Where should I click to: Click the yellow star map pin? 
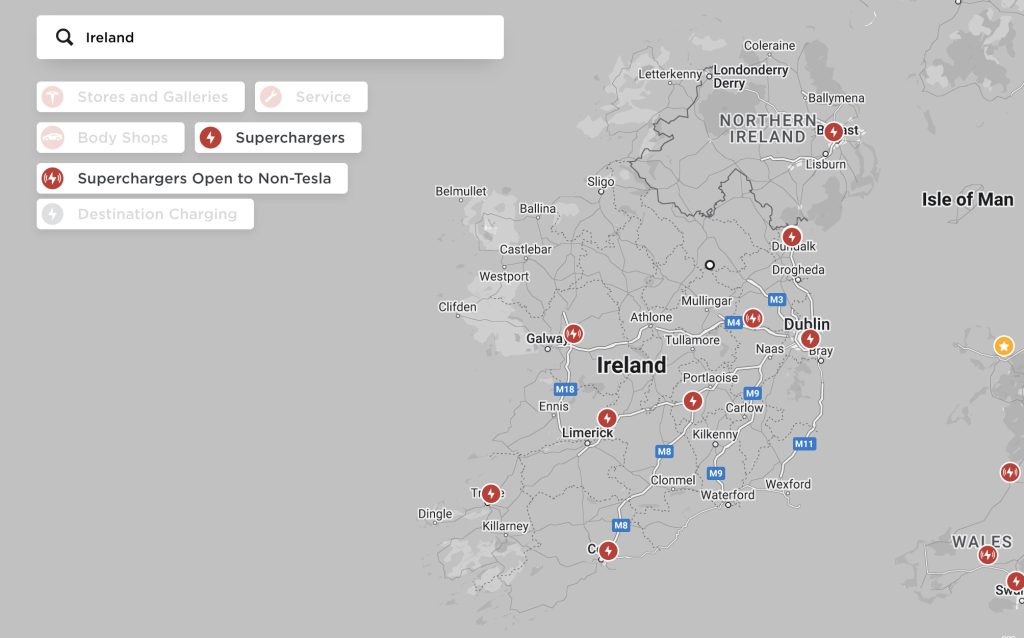1004,346
